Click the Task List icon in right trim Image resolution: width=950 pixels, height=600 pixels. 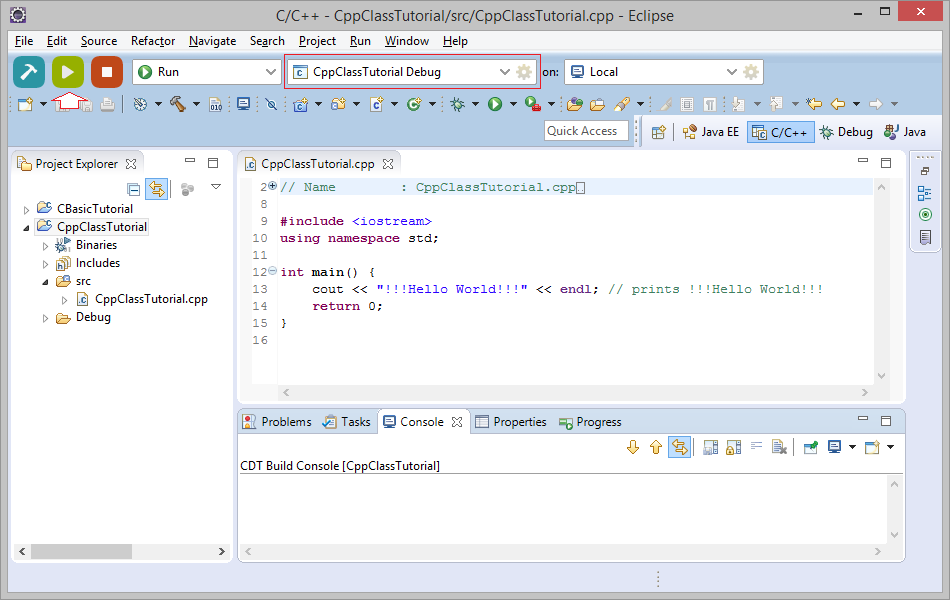(925, 237)
